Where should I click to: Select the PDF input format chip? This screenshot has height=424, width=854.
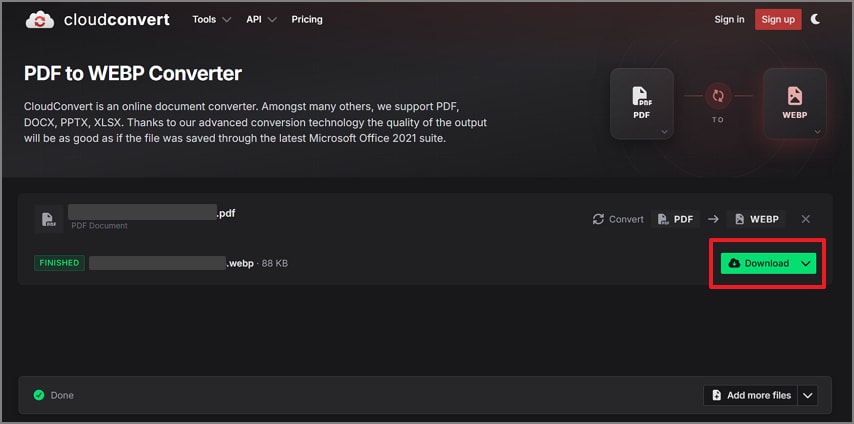click(675, 219)
